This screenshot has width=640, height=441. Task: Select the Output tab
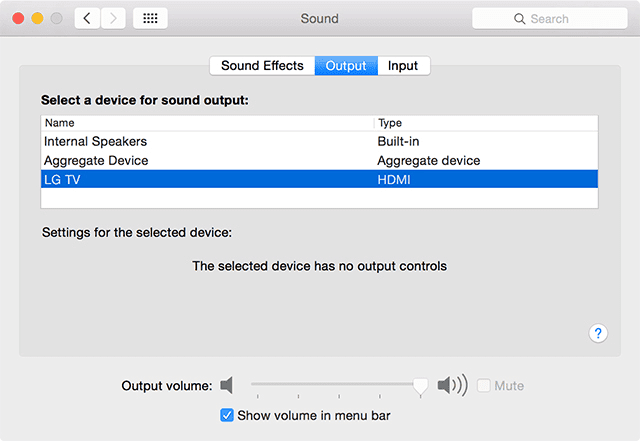(346, 66)
